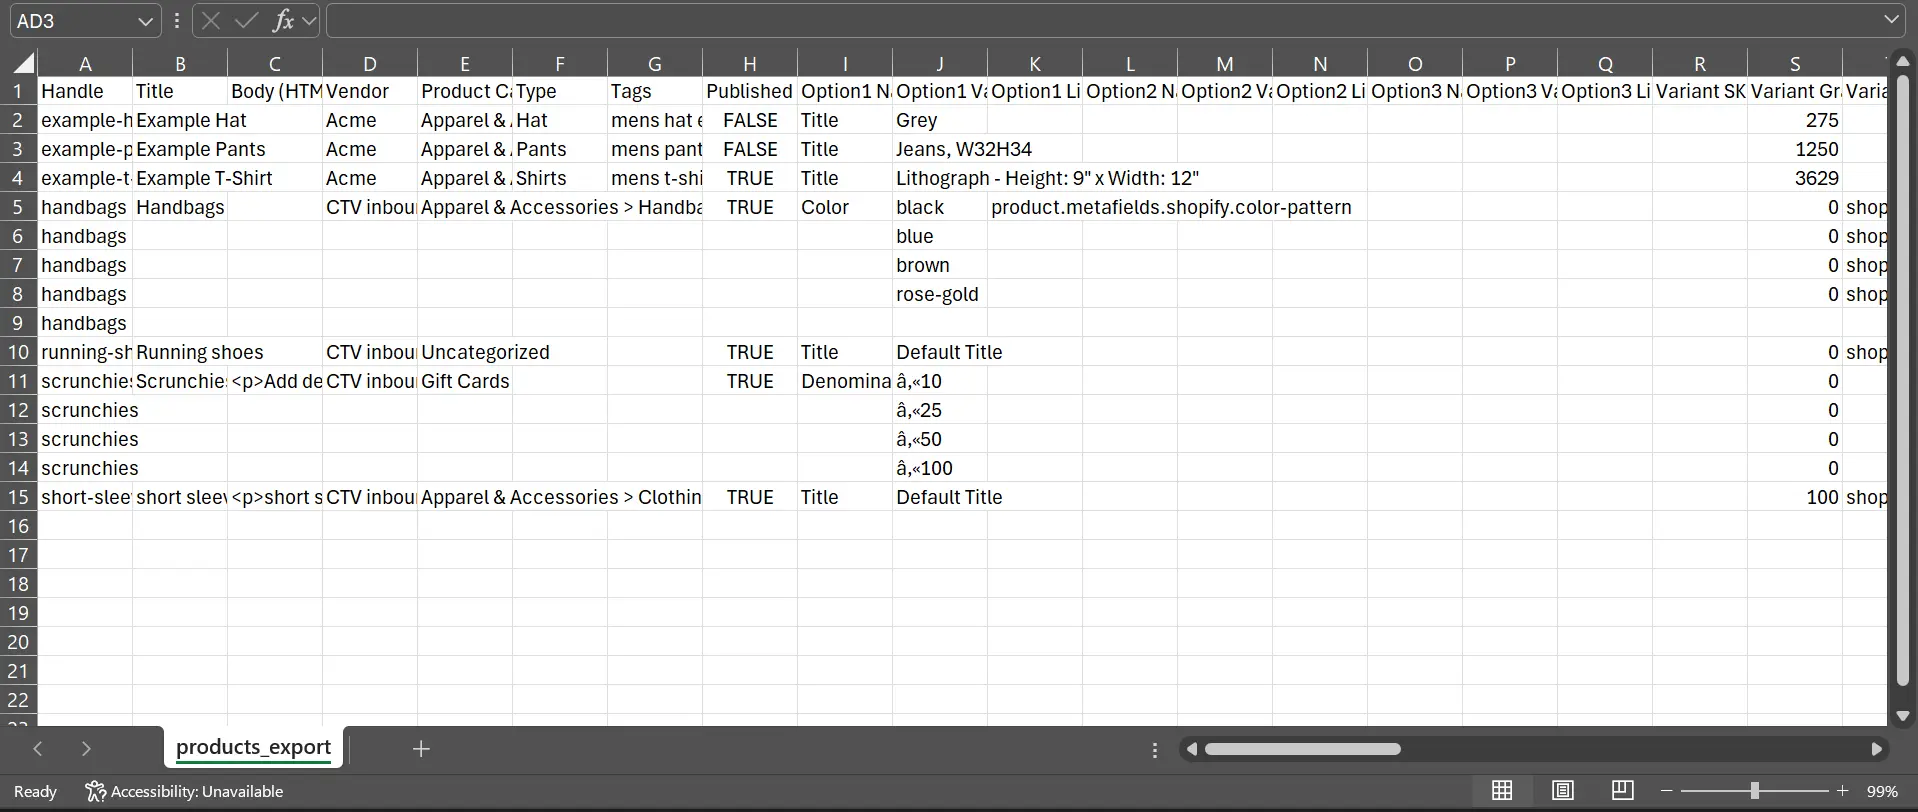Click the horizontal scrollbar thumb
The width and height of the screenshot is (1918, 812).
click(x=1302, y=749)
